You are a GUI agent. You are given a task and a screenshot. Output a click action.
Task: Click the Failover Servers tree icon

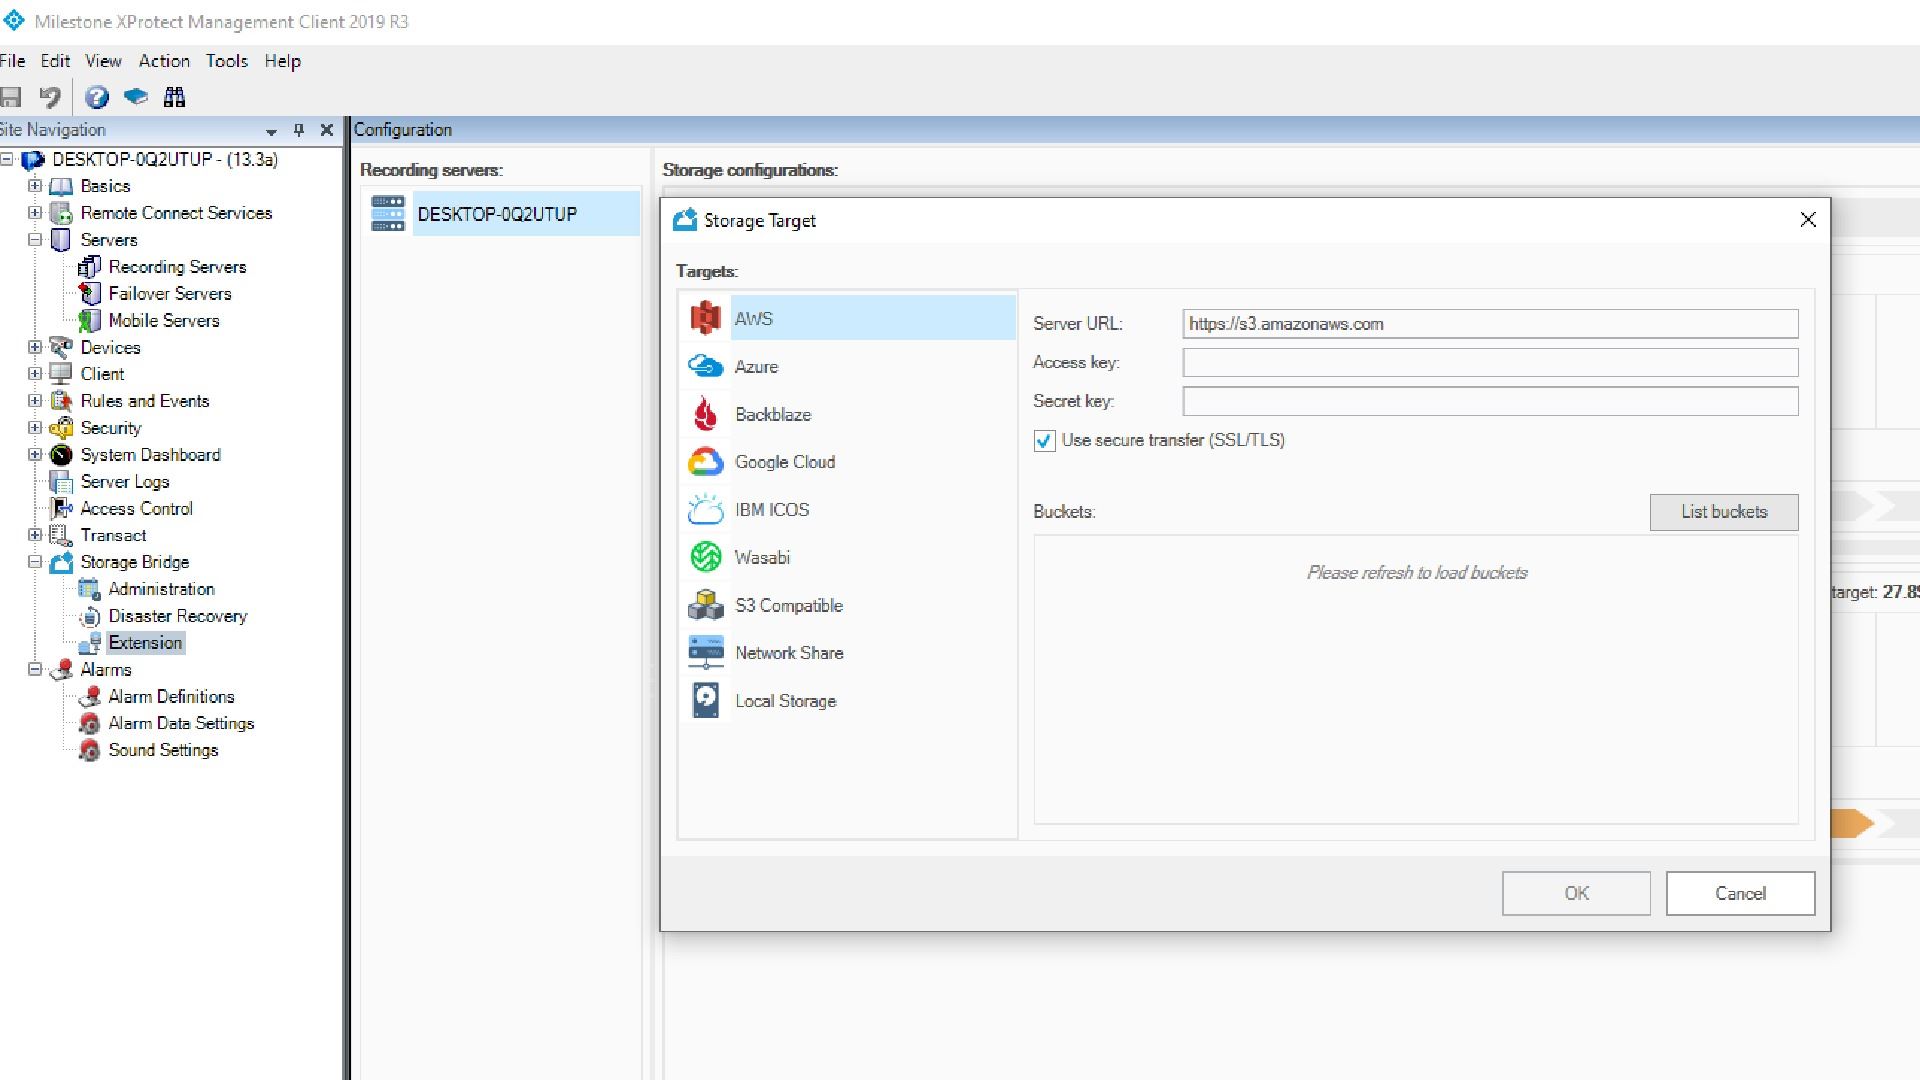click(89, 294)
